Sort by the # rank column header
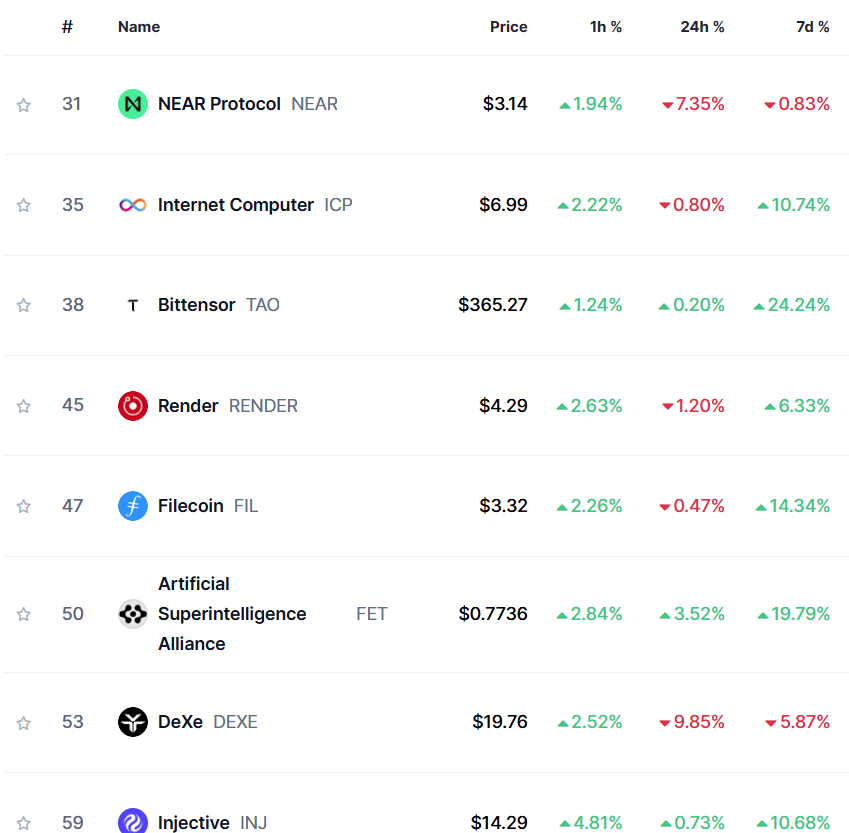Screen dimensions: 849x833 pyautogui.click(x=67, y=27)
